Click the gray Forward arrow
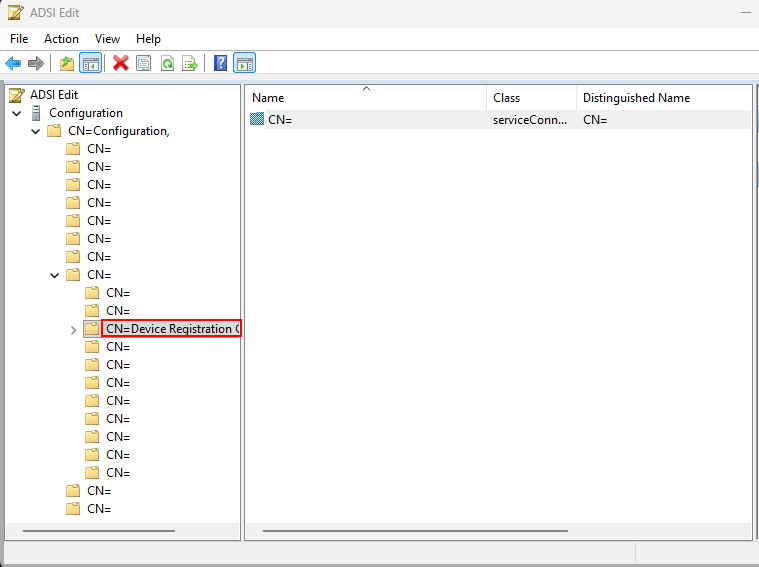 point(36,63)
